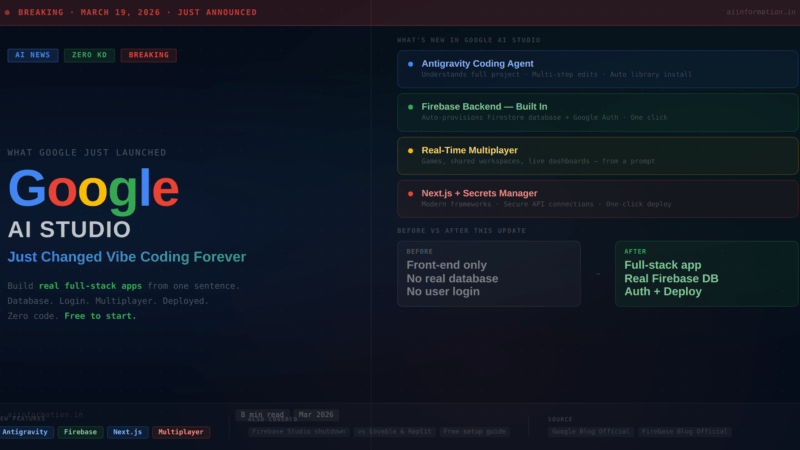Click the large Google logo
The height and width of the screenshot is (450, 800).
[93, 189]
